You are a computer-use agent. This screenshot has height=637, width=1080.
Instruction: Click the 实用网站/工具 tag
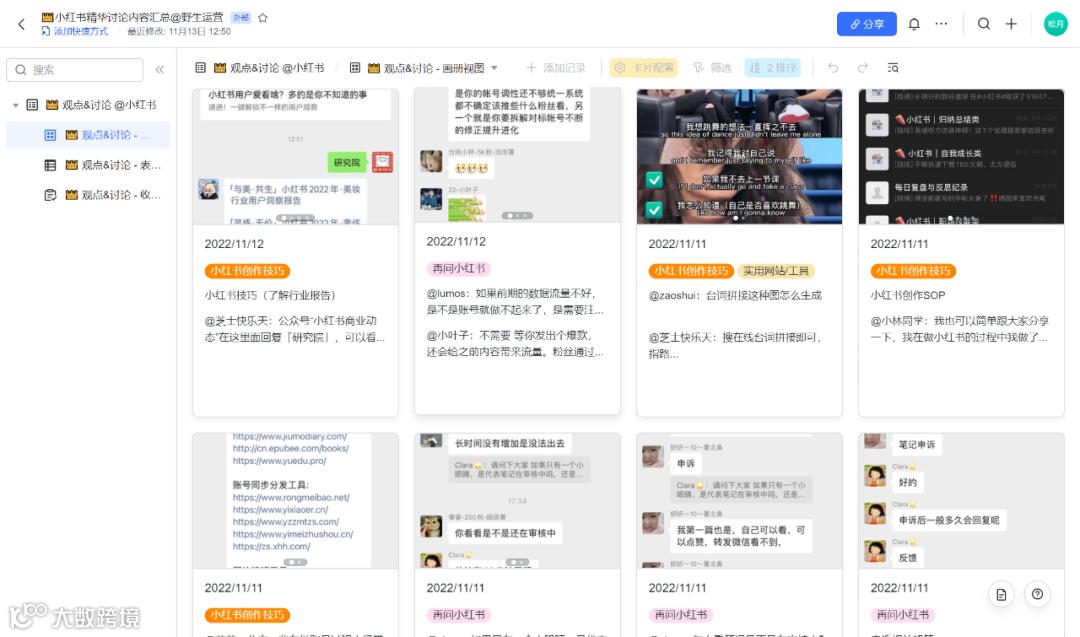click(776, 271)
